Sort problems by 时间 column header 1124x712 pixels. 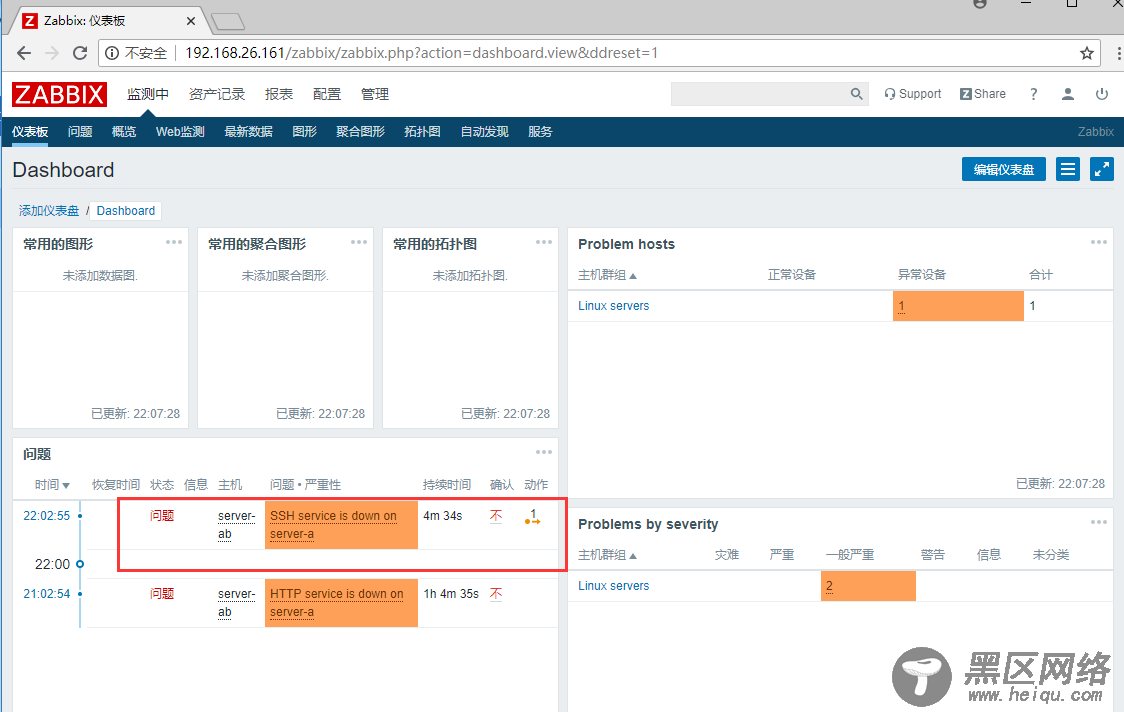coord(52,485)
